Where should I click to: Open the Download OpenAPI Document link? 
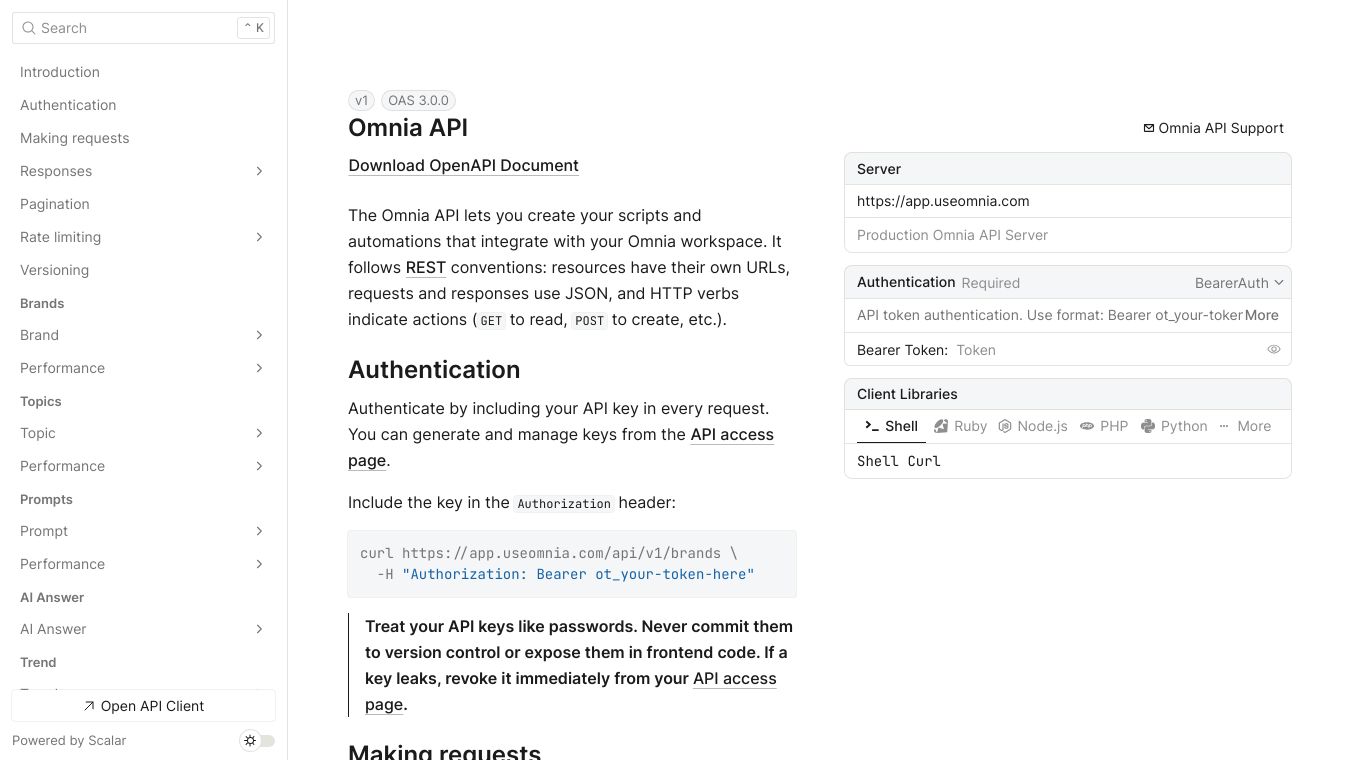coord(463,166)
